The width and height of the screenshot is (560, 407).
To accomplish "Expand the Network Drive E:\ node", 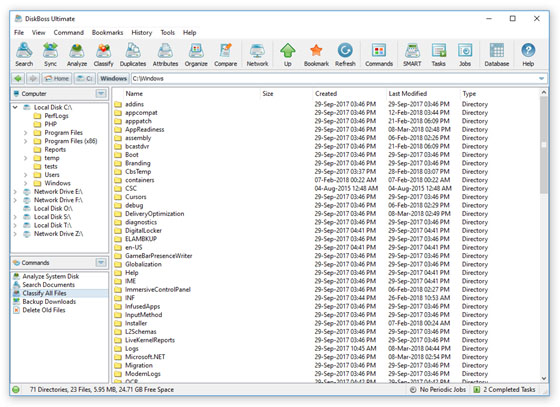I will 15,192.
